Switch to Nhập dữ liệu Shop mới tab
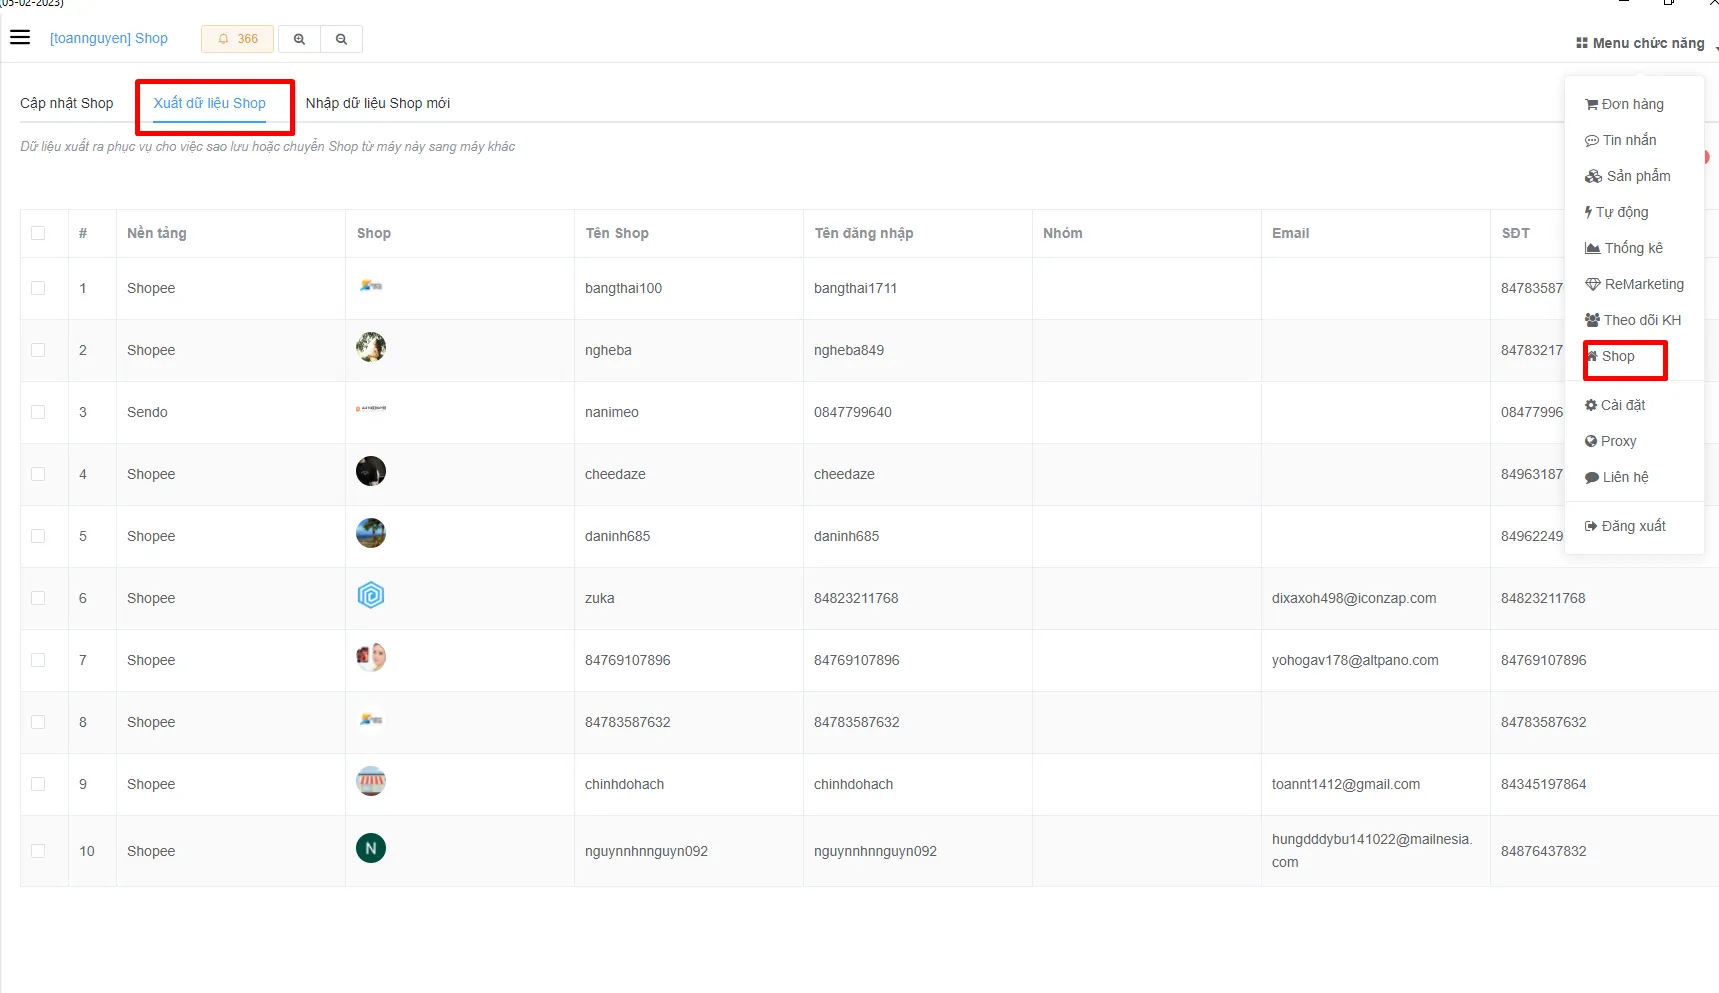 coord(378,103)
